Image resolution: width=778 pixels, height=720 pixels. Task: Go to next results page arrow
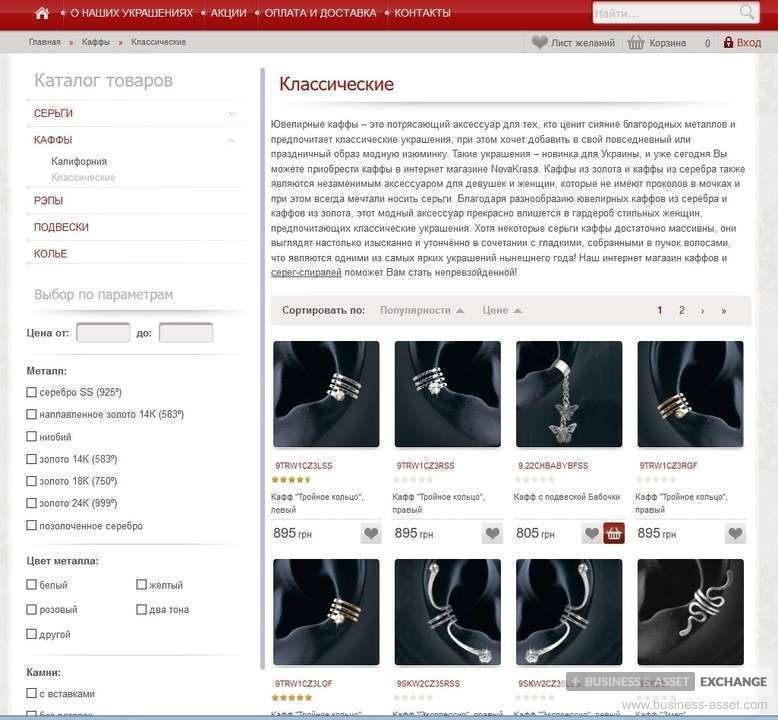point(702,311)
